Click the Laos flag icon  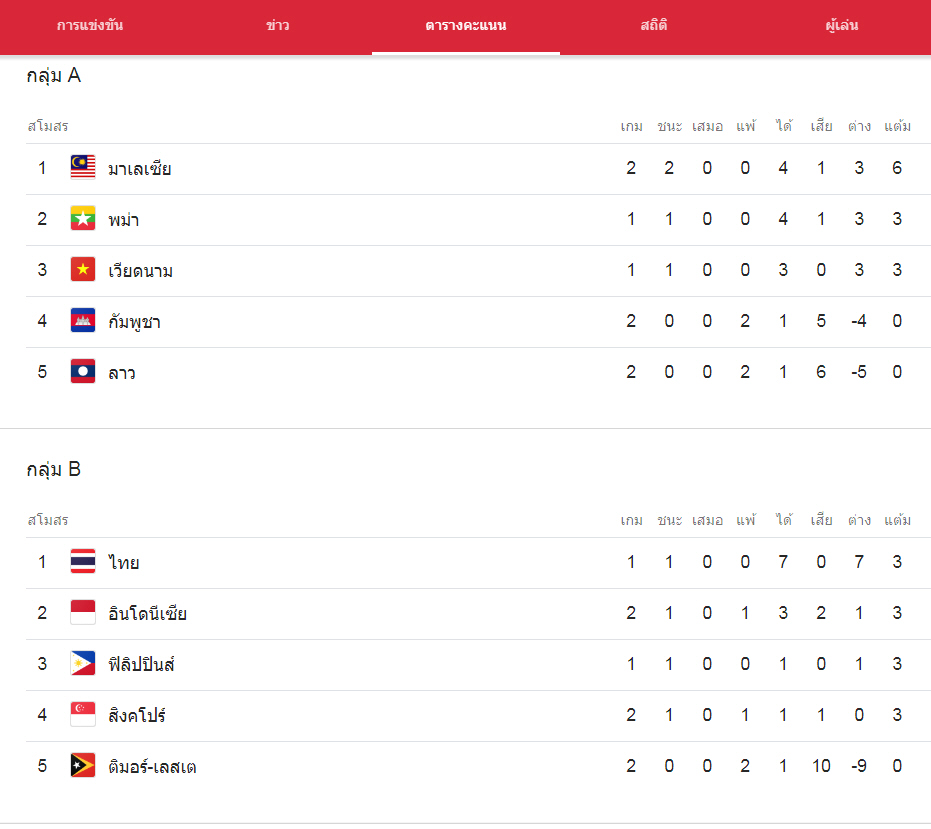[x=83, y=371]
